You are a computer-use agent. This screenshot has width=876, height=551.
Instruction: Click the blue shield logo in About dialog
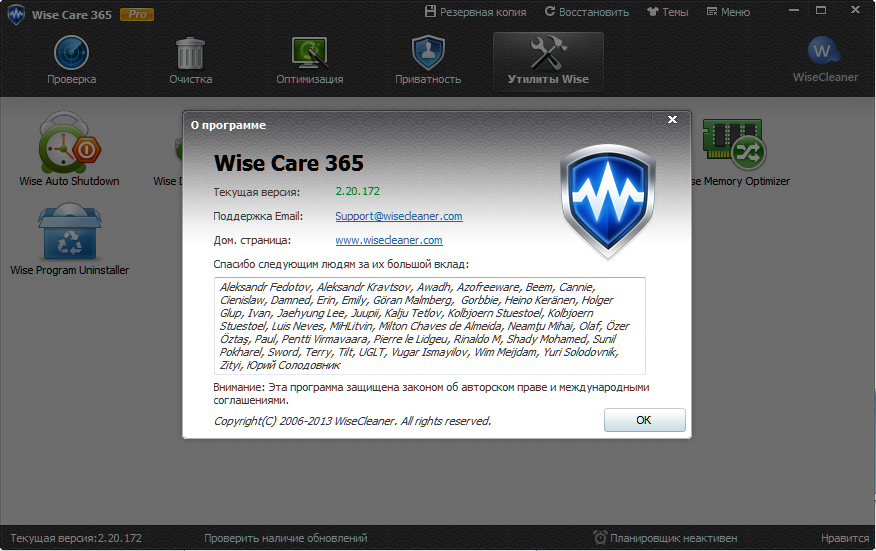608,201
